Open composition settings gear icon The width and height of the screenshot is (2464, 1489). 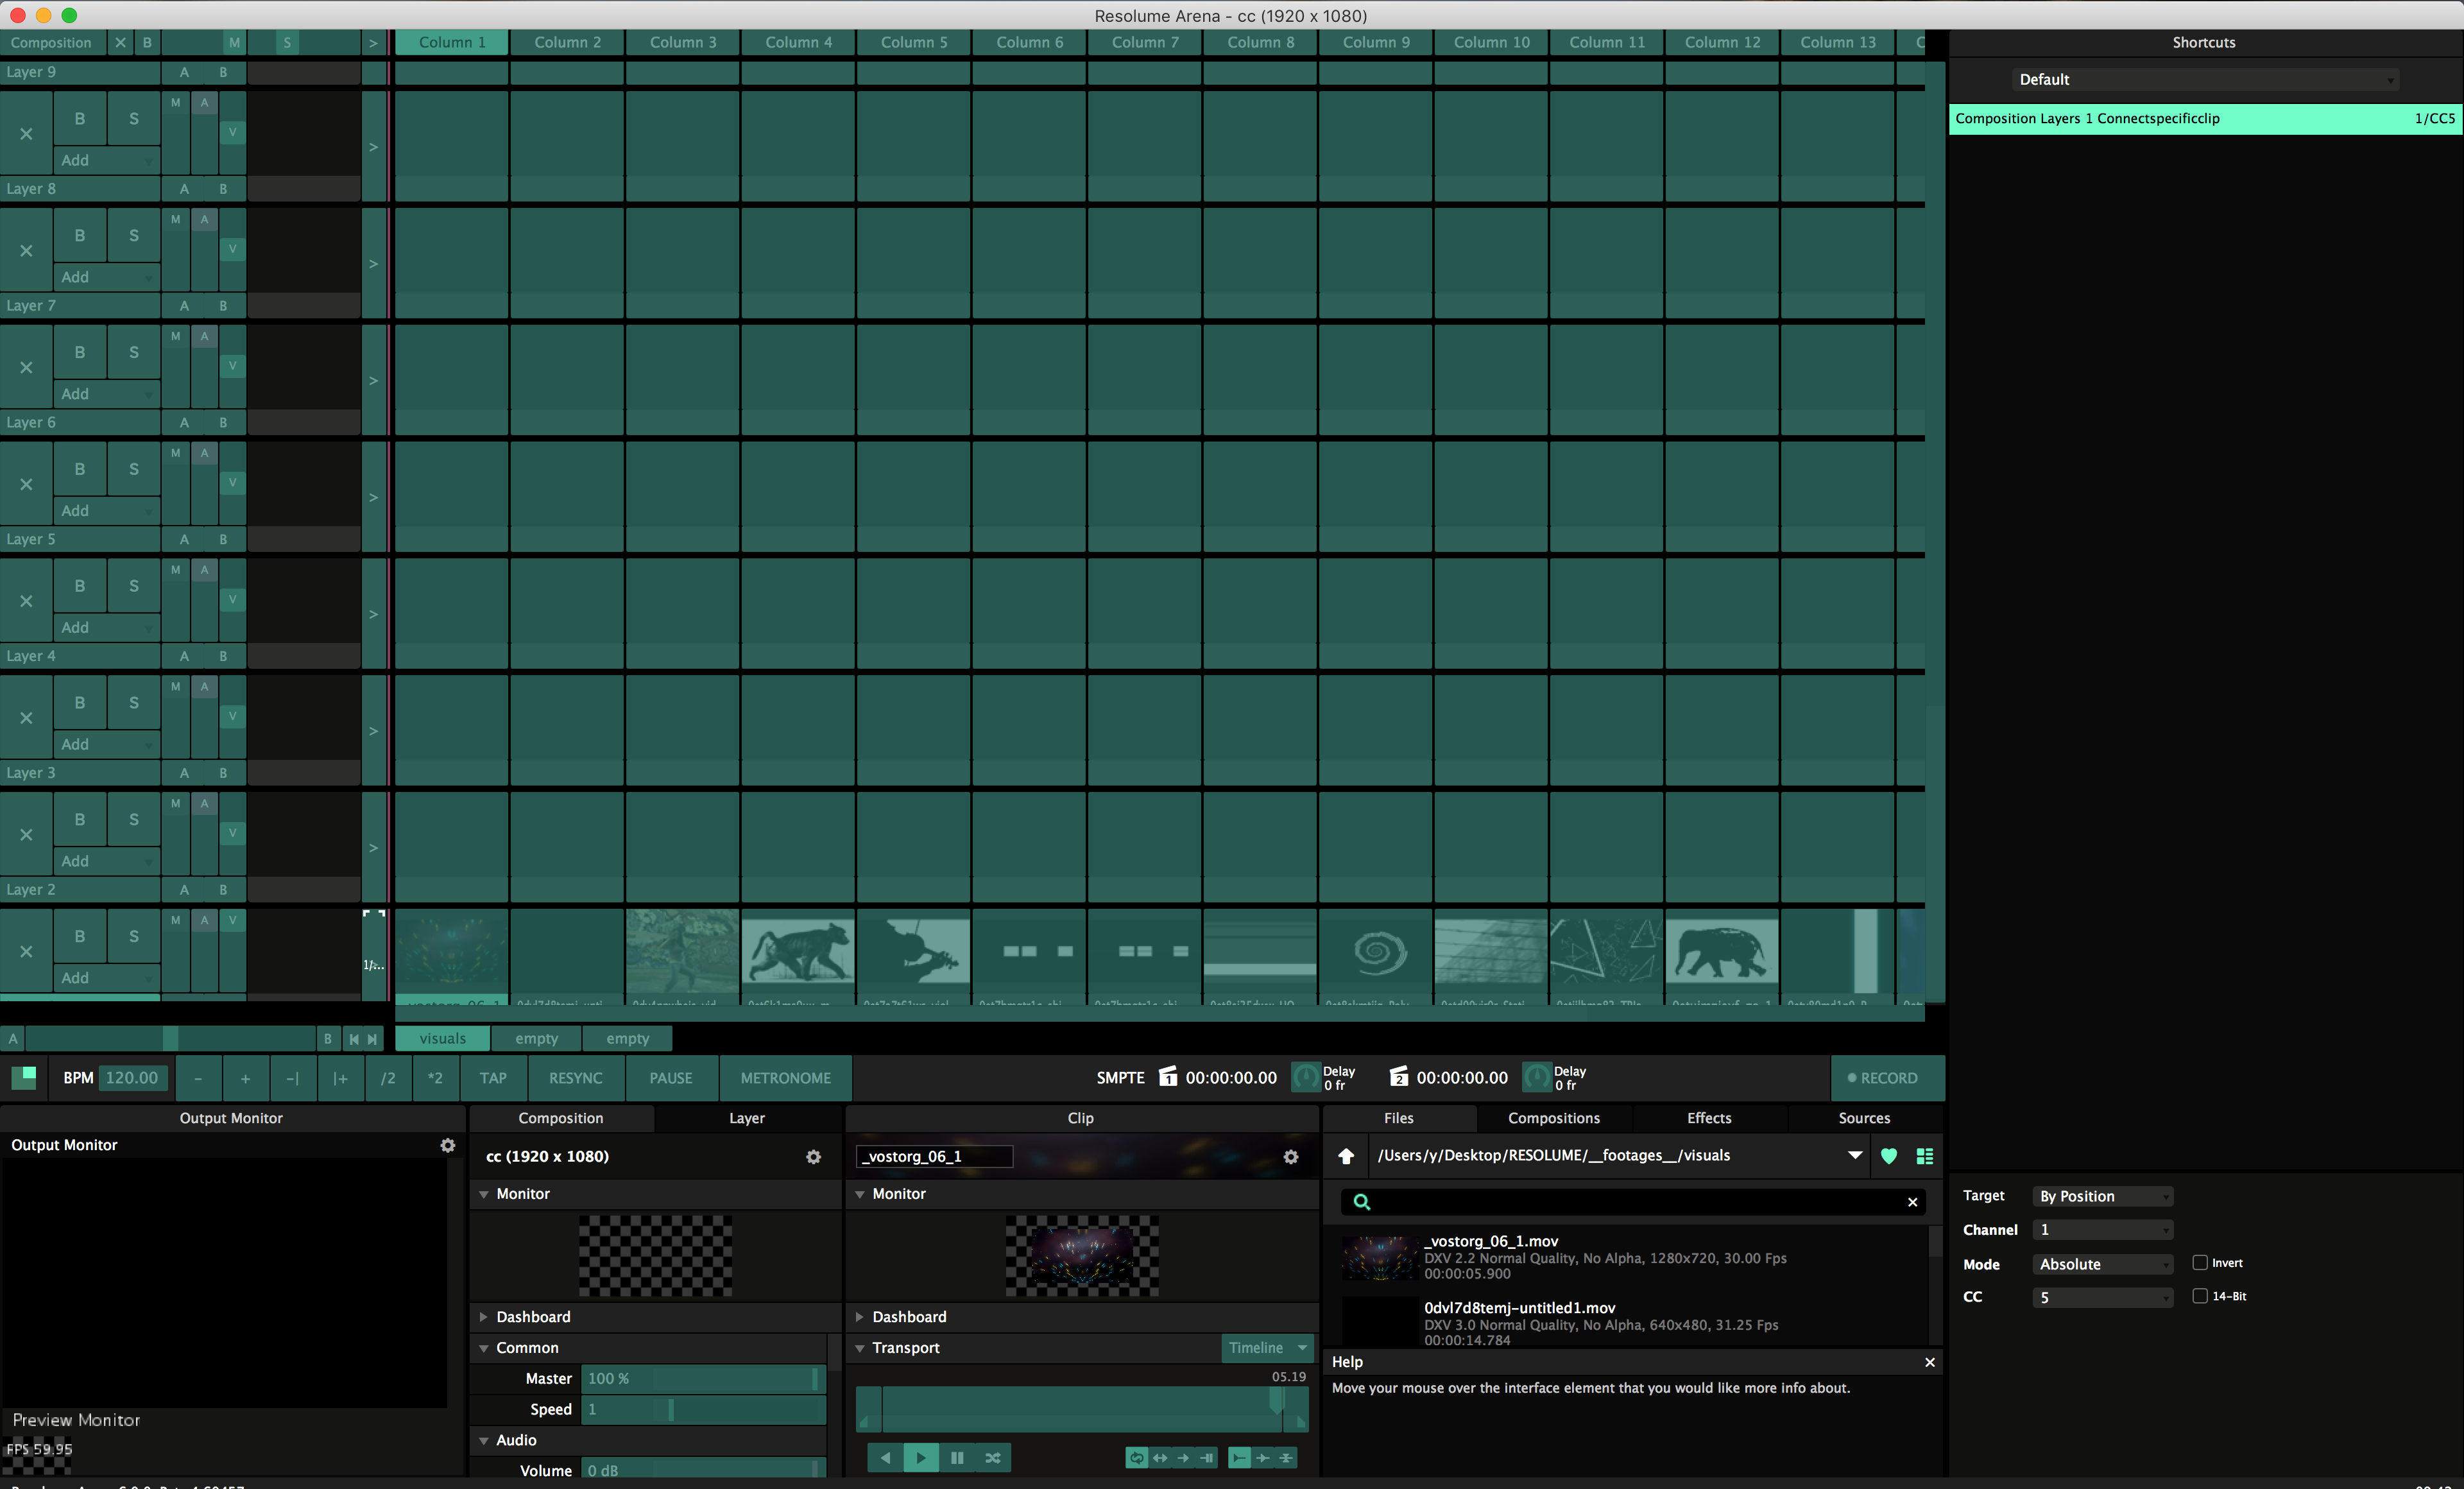pos(813,1157)
